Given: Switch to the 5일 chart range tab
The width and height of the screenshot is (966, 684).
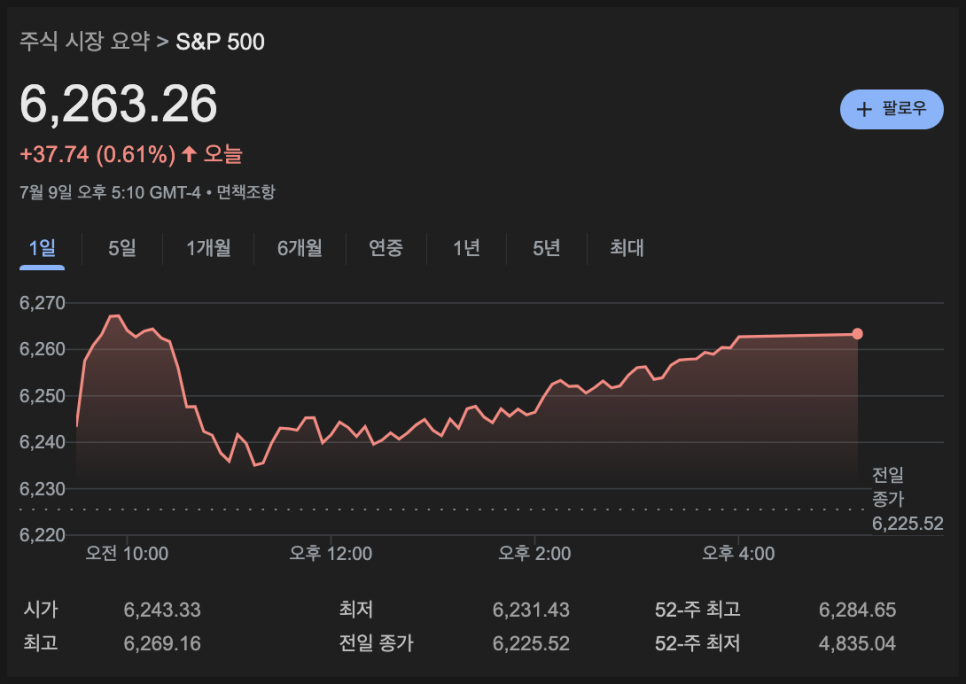Looking at the screenshot, I should click(x=122, y=248).
